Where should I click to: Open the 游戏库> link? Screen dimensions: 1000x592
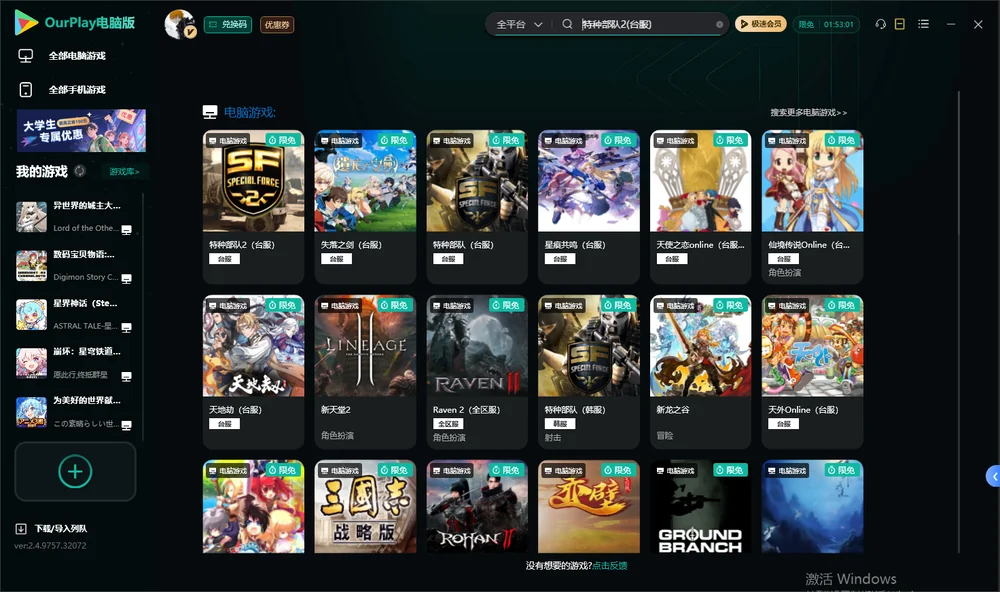124,172
